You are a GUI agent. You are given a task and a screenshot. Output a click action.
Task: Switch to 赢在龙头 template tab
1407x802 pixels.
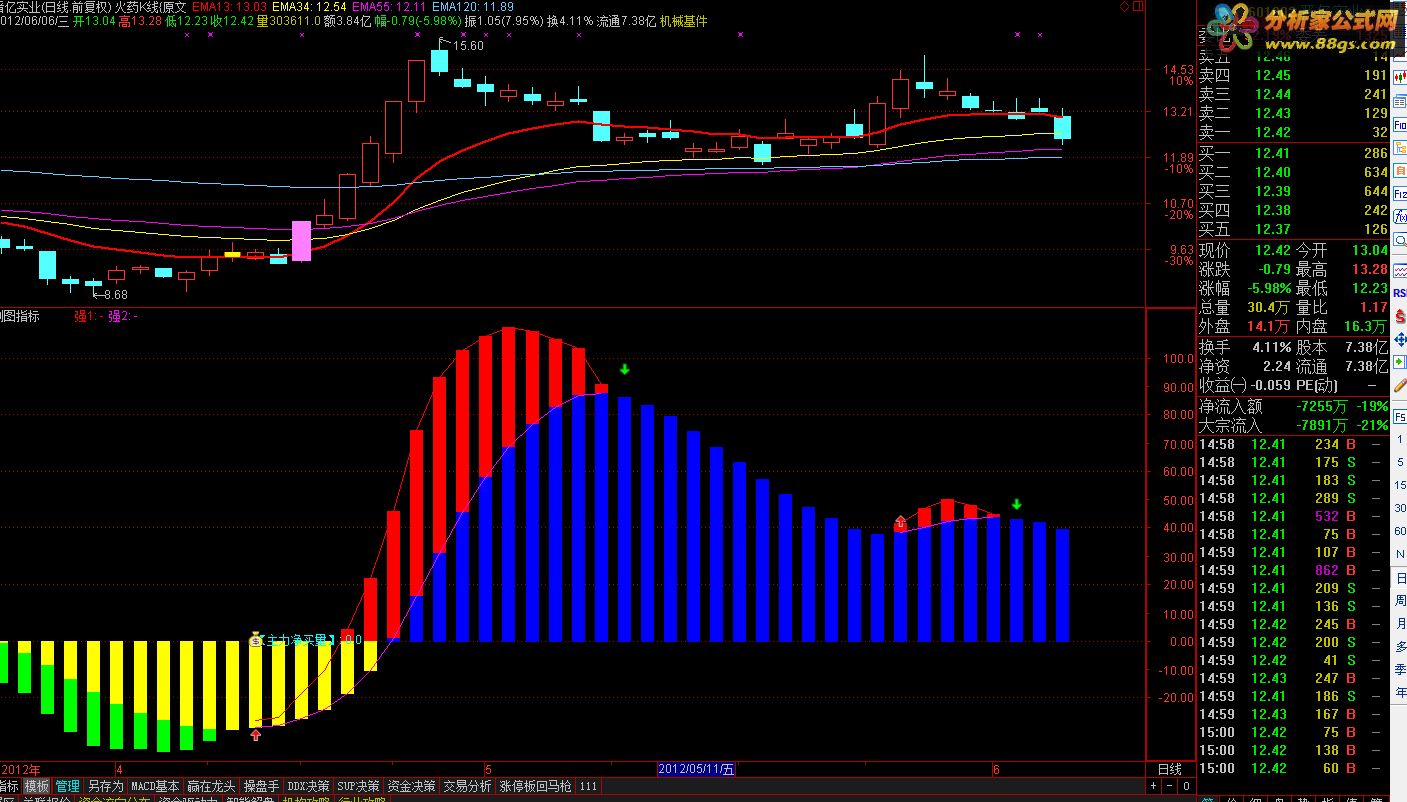[x=211, y=786]
